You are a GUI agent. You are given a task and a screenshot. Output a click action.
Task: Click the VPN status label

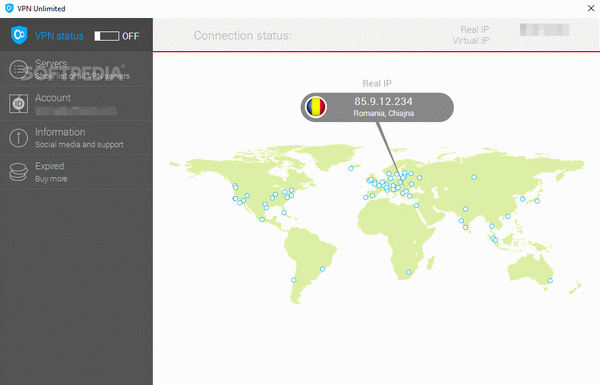(x=59, y=36)
